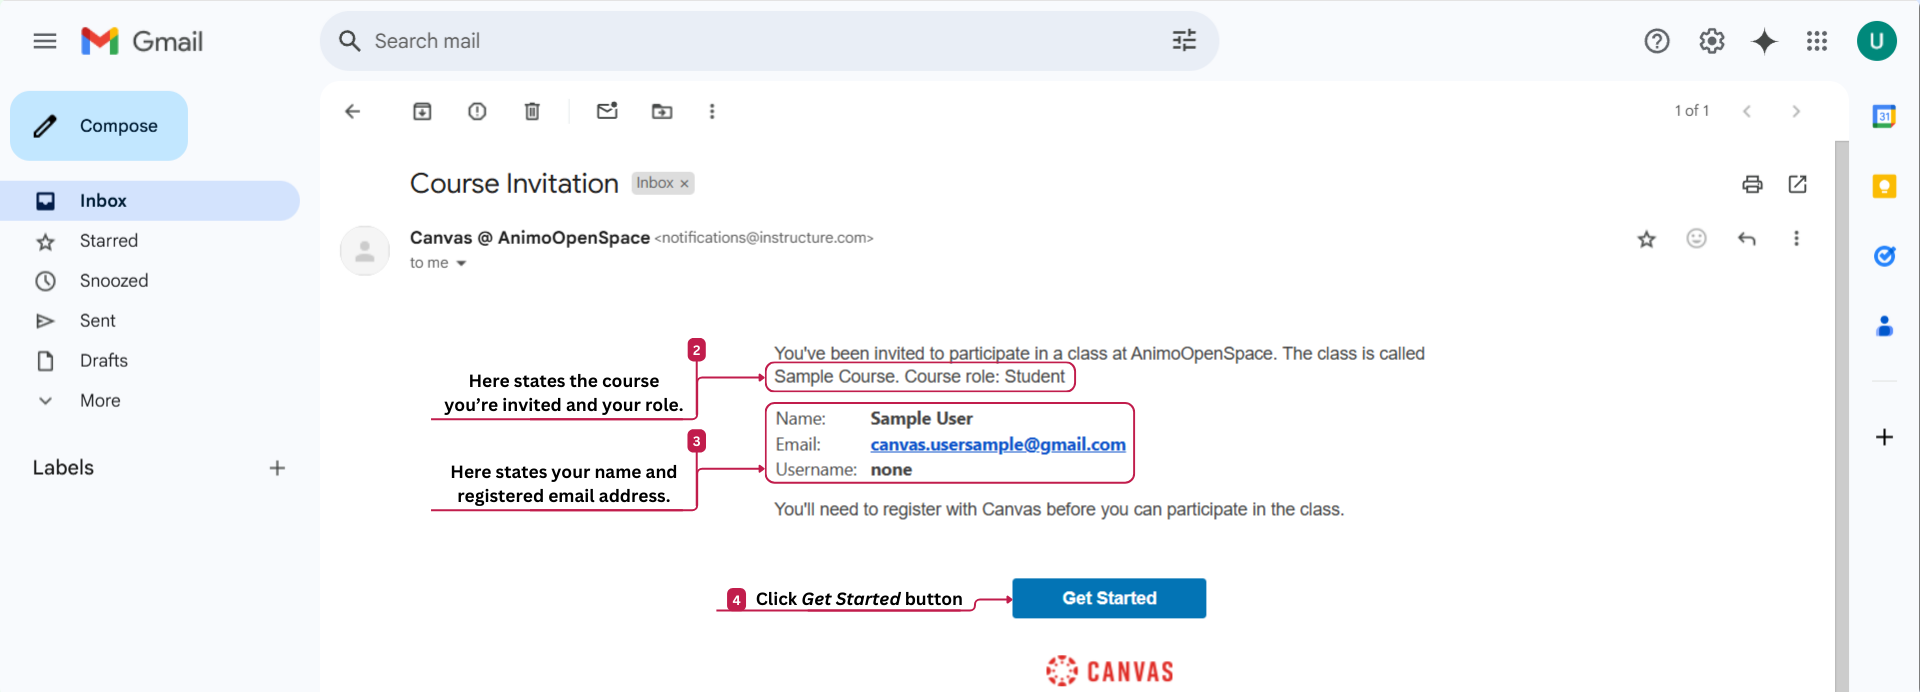Open email in a new window

[x=1797, y=184]
